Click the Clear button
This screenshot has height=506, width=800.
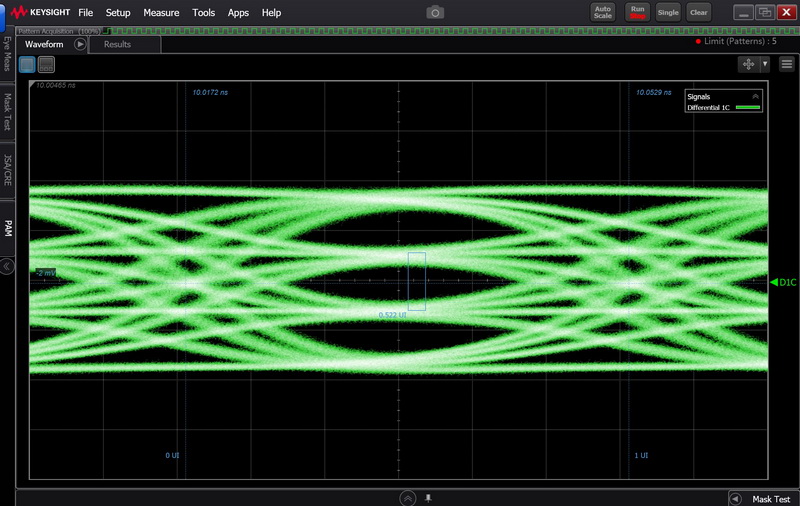[x=699, y=13]
